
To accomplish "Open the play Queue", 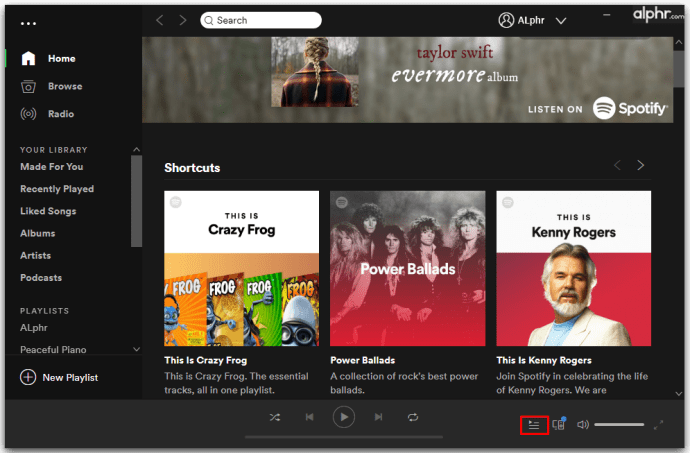I will point(534,425).
